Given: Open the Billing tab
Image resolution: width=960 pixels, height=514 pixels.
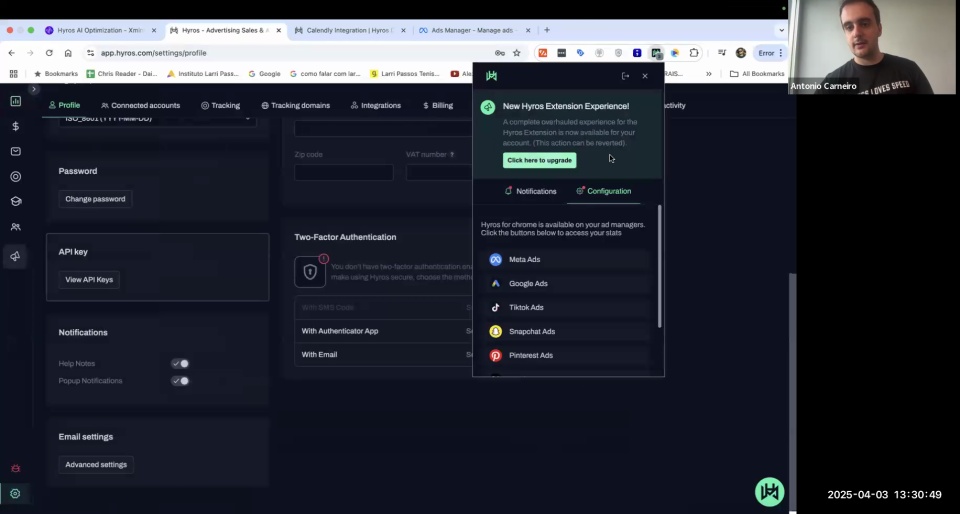Looking at the screenshot, I should tap(438, 105).
